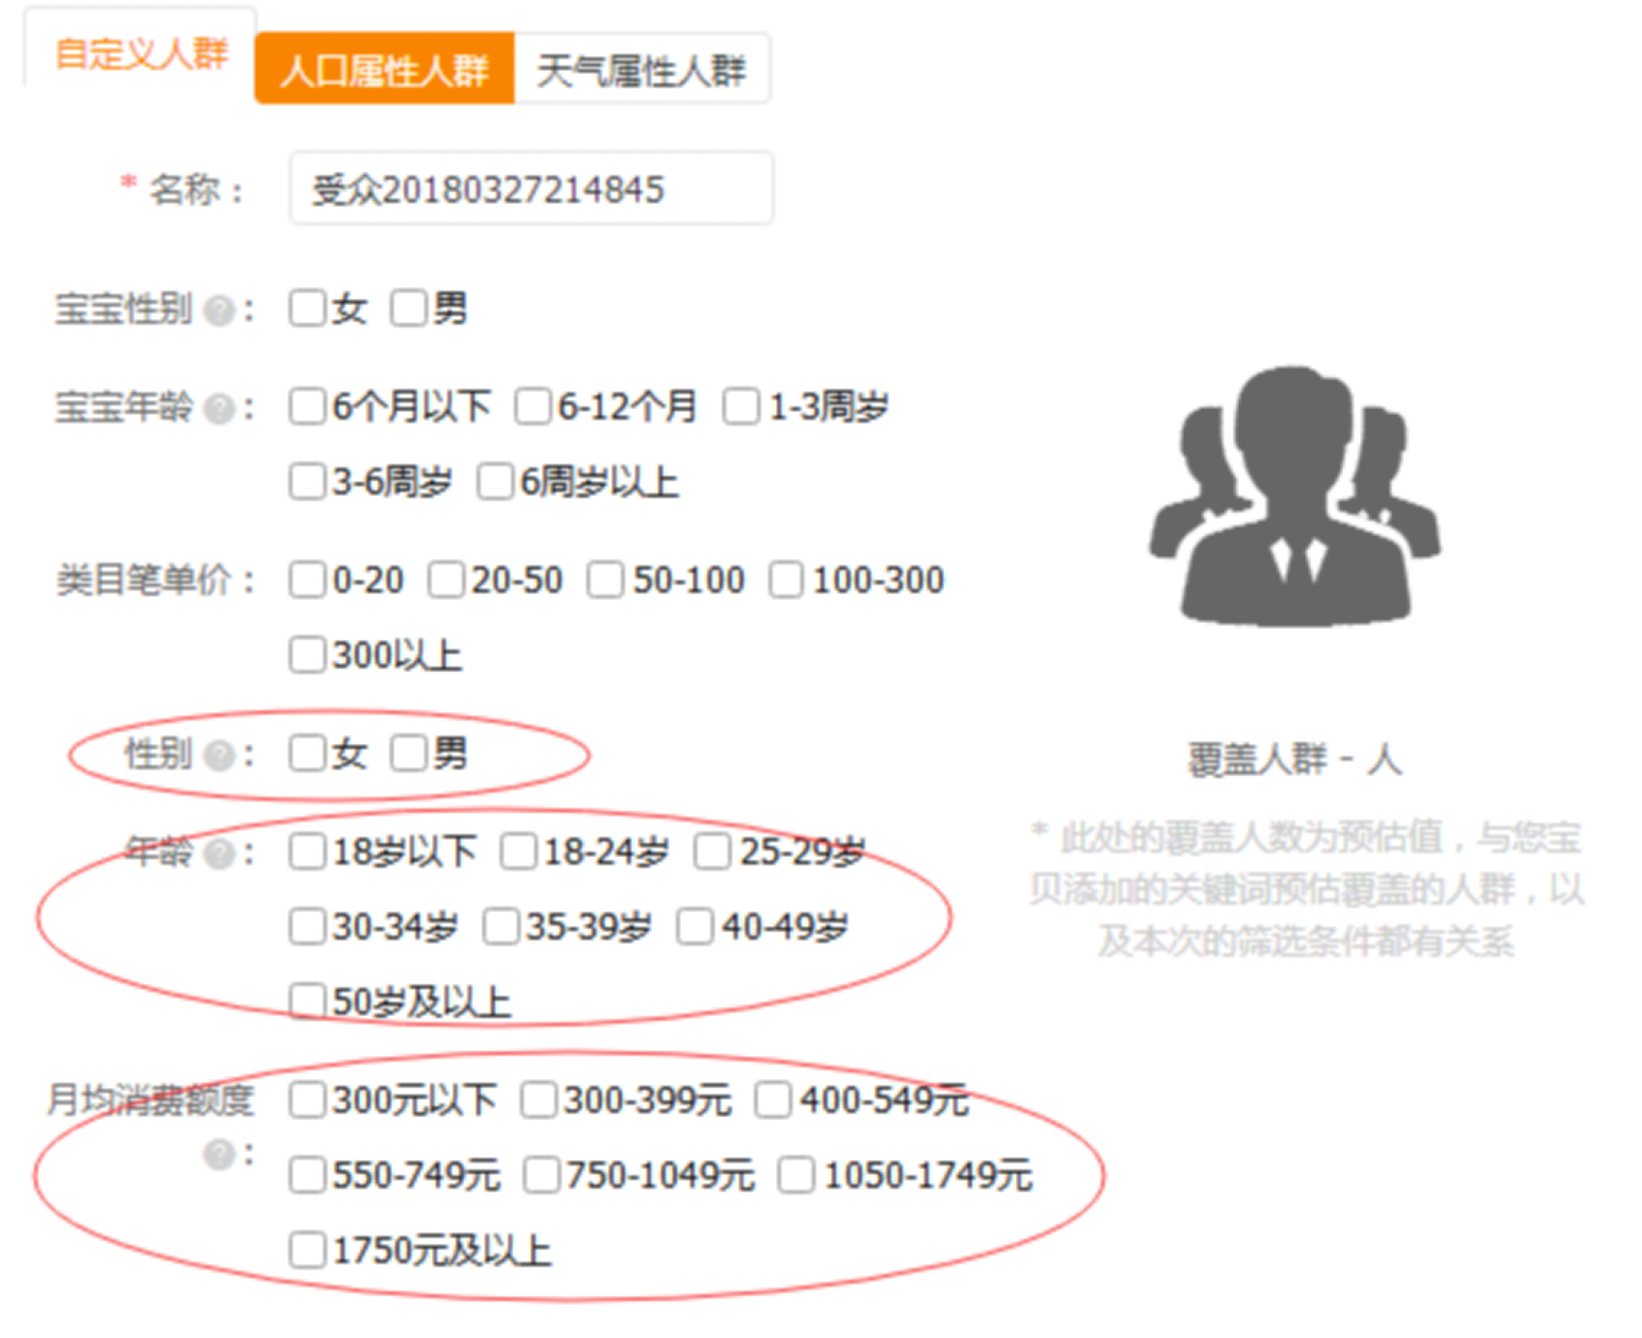Click the 名称 text input field
The height and width of the screenshot is (1338, 1642).
point(531,189)
